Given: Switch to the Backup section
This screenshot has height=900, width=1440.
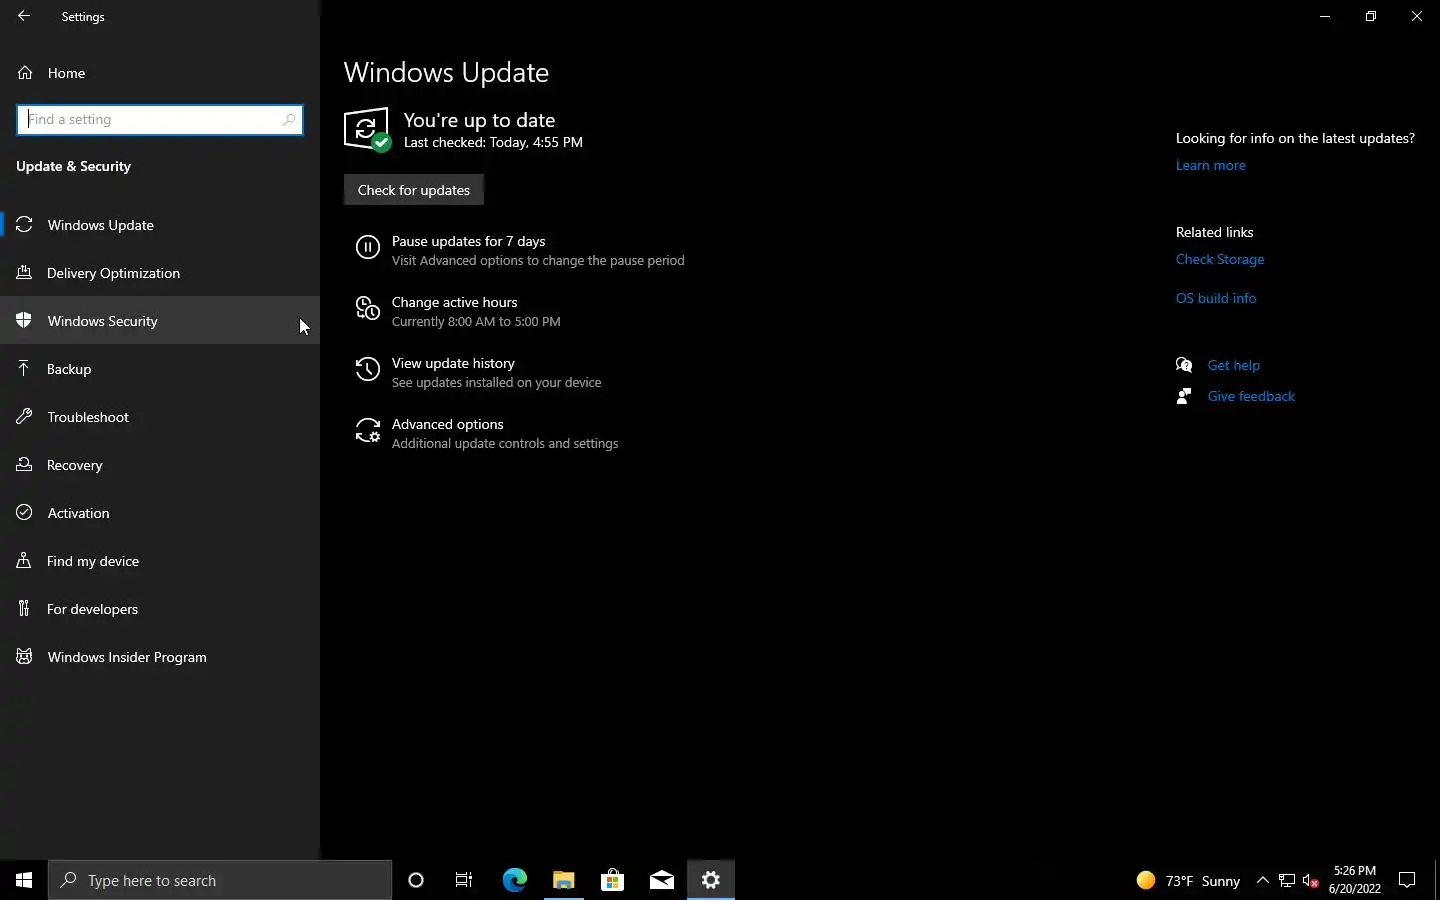Looking at the screenshot, I should click(160, 369).
